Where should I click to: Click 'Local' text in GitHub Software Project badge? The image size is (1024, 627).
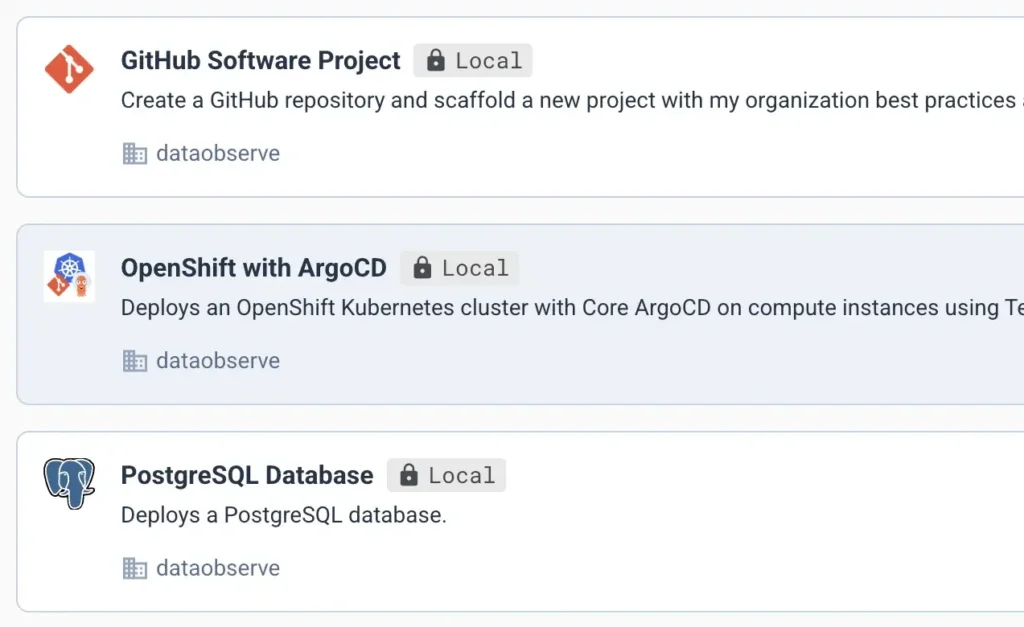[489, 61]
